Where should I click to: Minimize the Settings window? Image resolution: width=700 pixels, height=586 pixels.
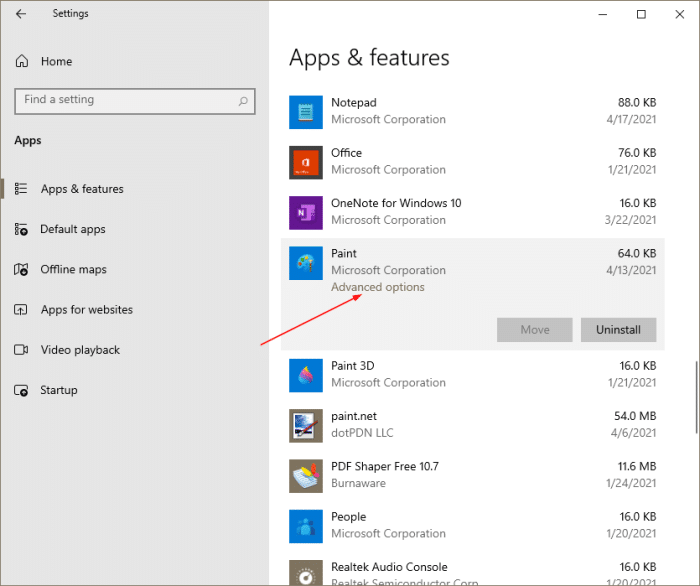[x=603, y=15]
